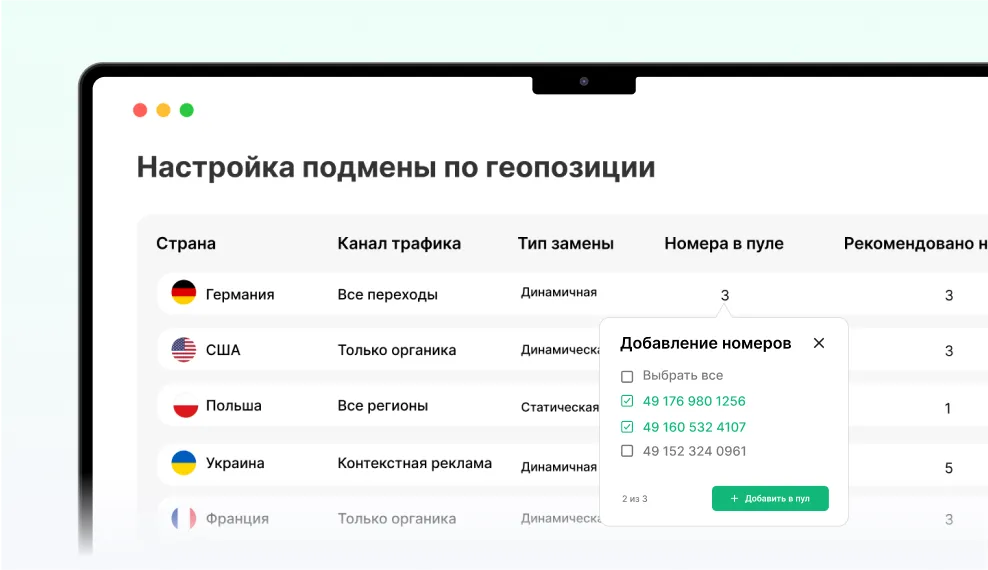Sort by Страна column header
Viewport: 988px width, 570px height.
[186, 244]
